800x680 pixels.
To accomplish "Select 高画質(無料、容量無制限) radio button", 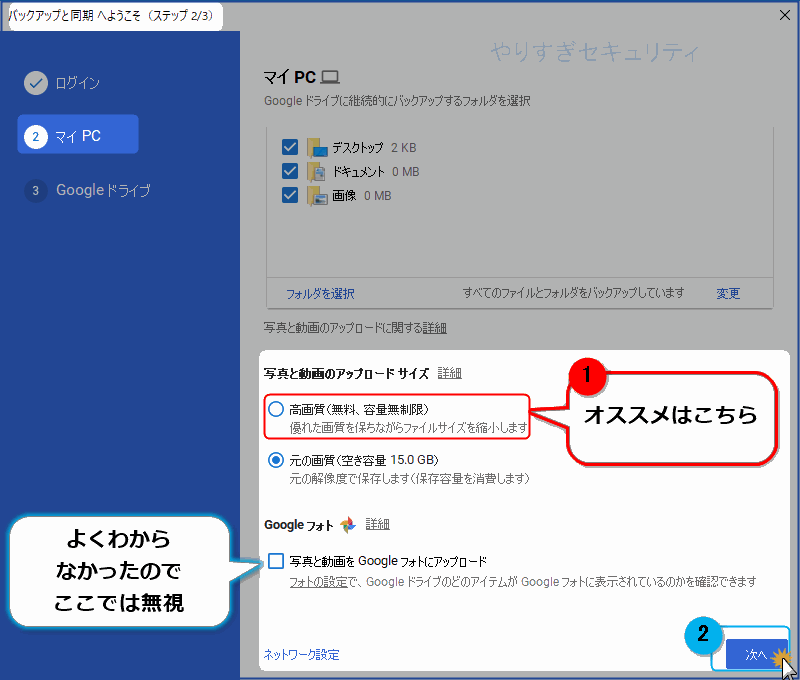I will pos(276,409).
